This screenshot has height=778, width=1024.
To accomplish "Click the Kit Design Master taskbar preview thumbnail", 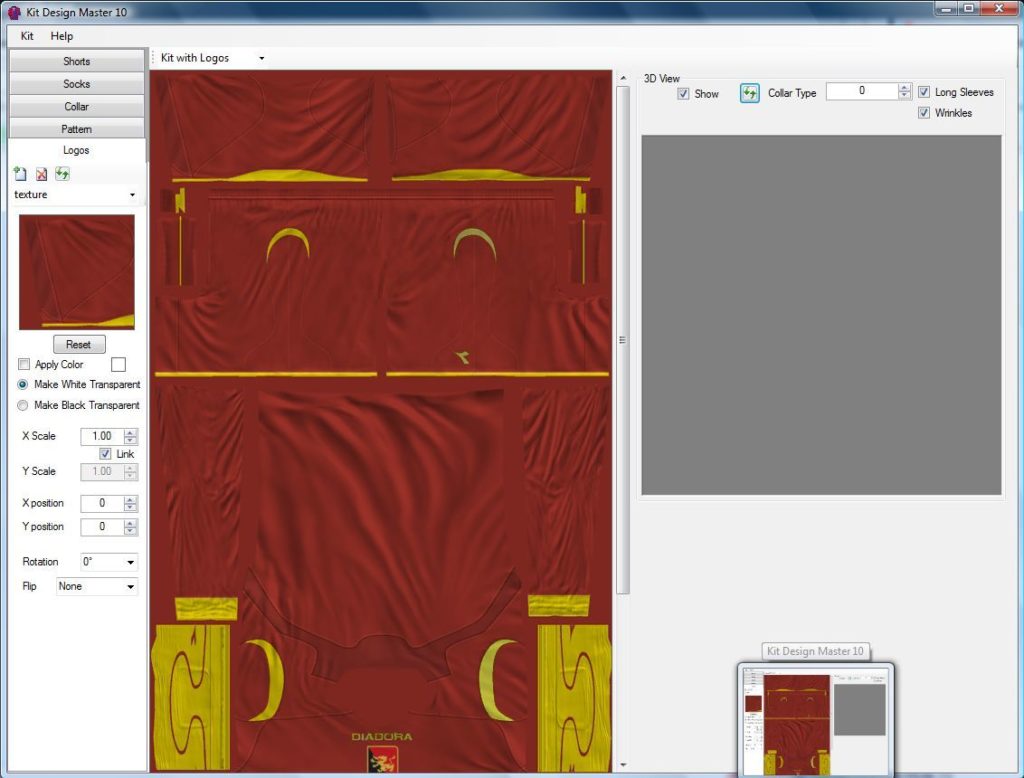I will point(816,720).
